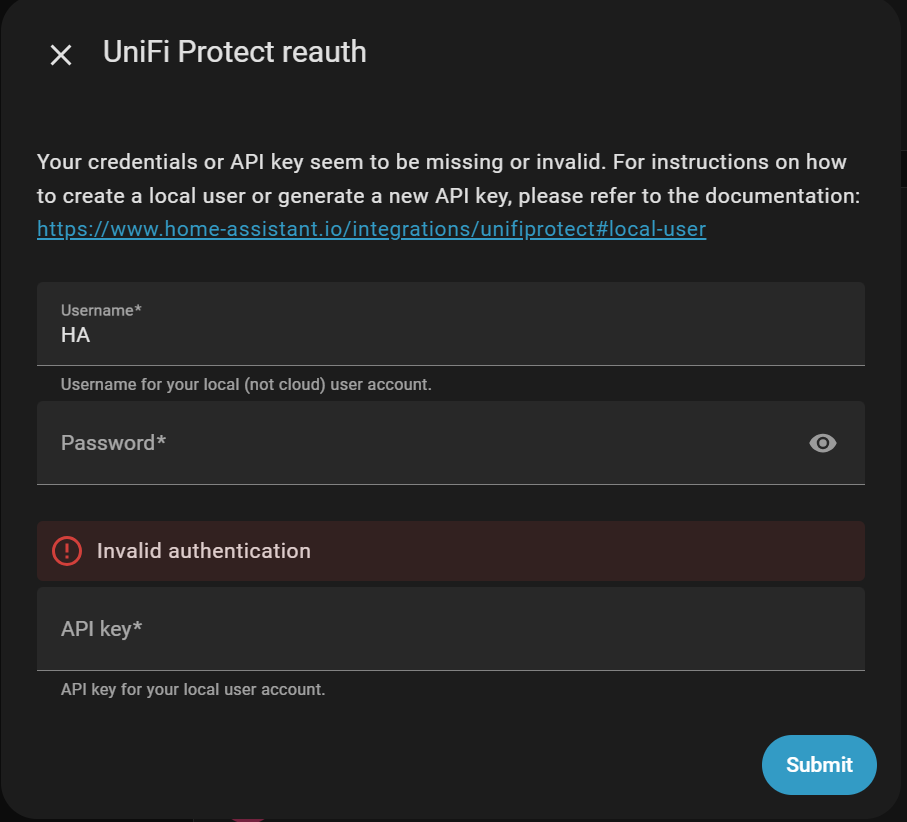Click the red error alert icon
Image resolution: width=907 pixels, height=822 pixels.
pos(67,551)
